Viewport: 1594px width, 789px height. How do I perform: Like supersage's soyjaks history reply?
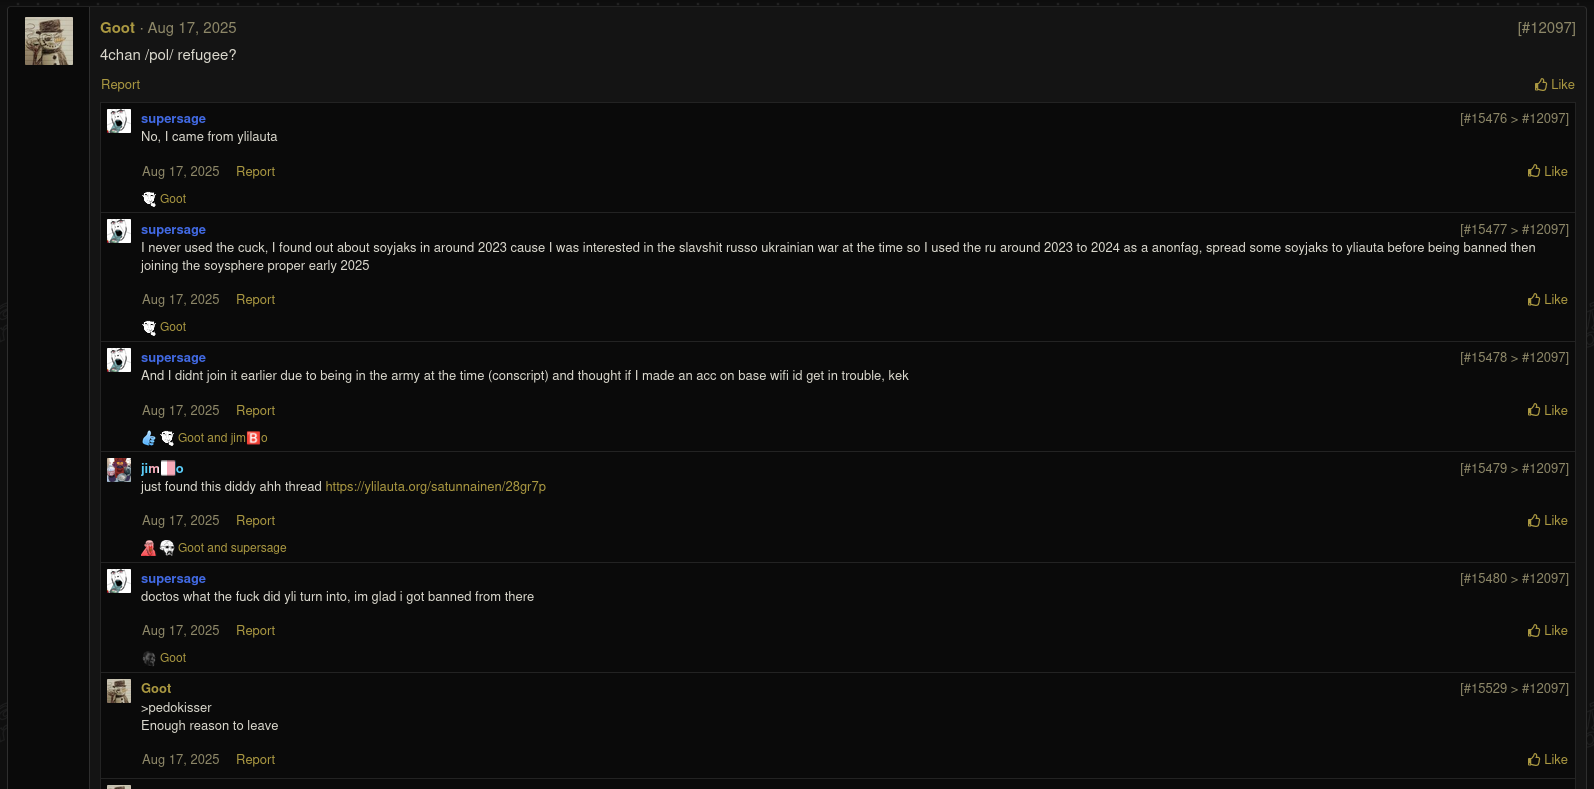(x=1547, y=300)
